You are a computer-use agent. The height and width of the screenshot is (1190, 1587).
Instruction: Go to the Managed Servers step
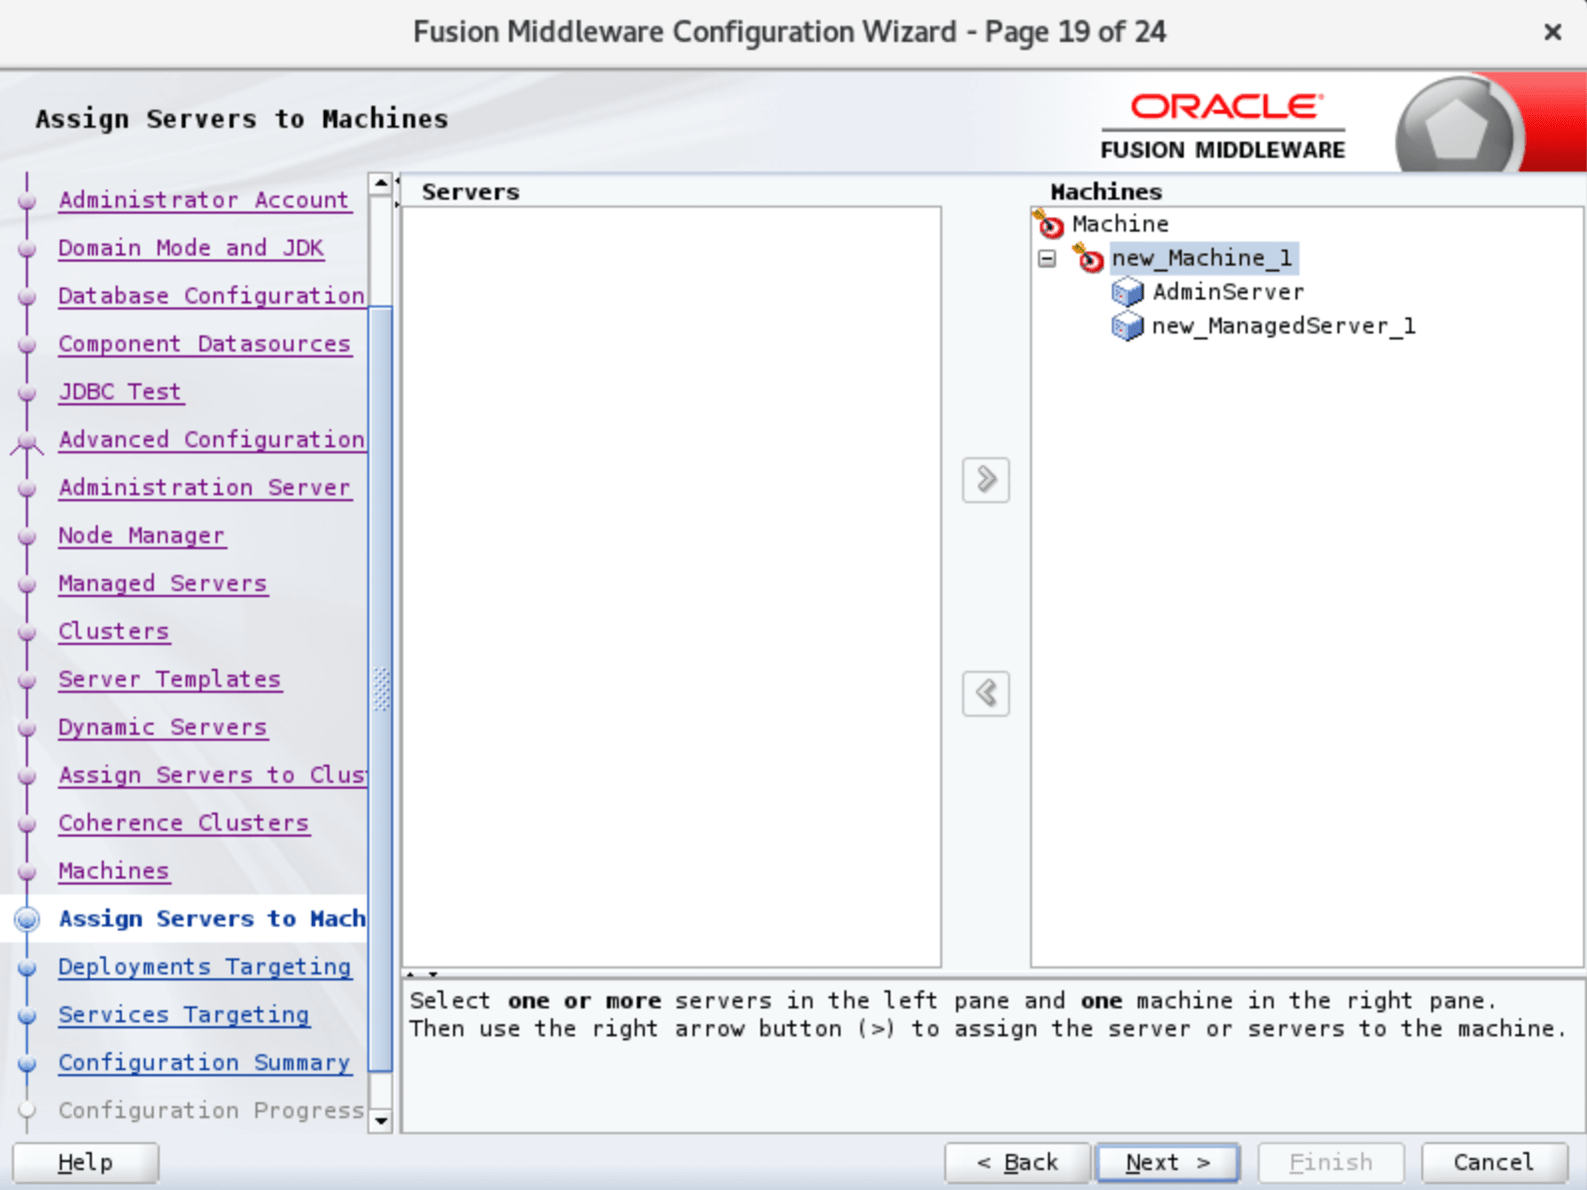tap(162, 584)
